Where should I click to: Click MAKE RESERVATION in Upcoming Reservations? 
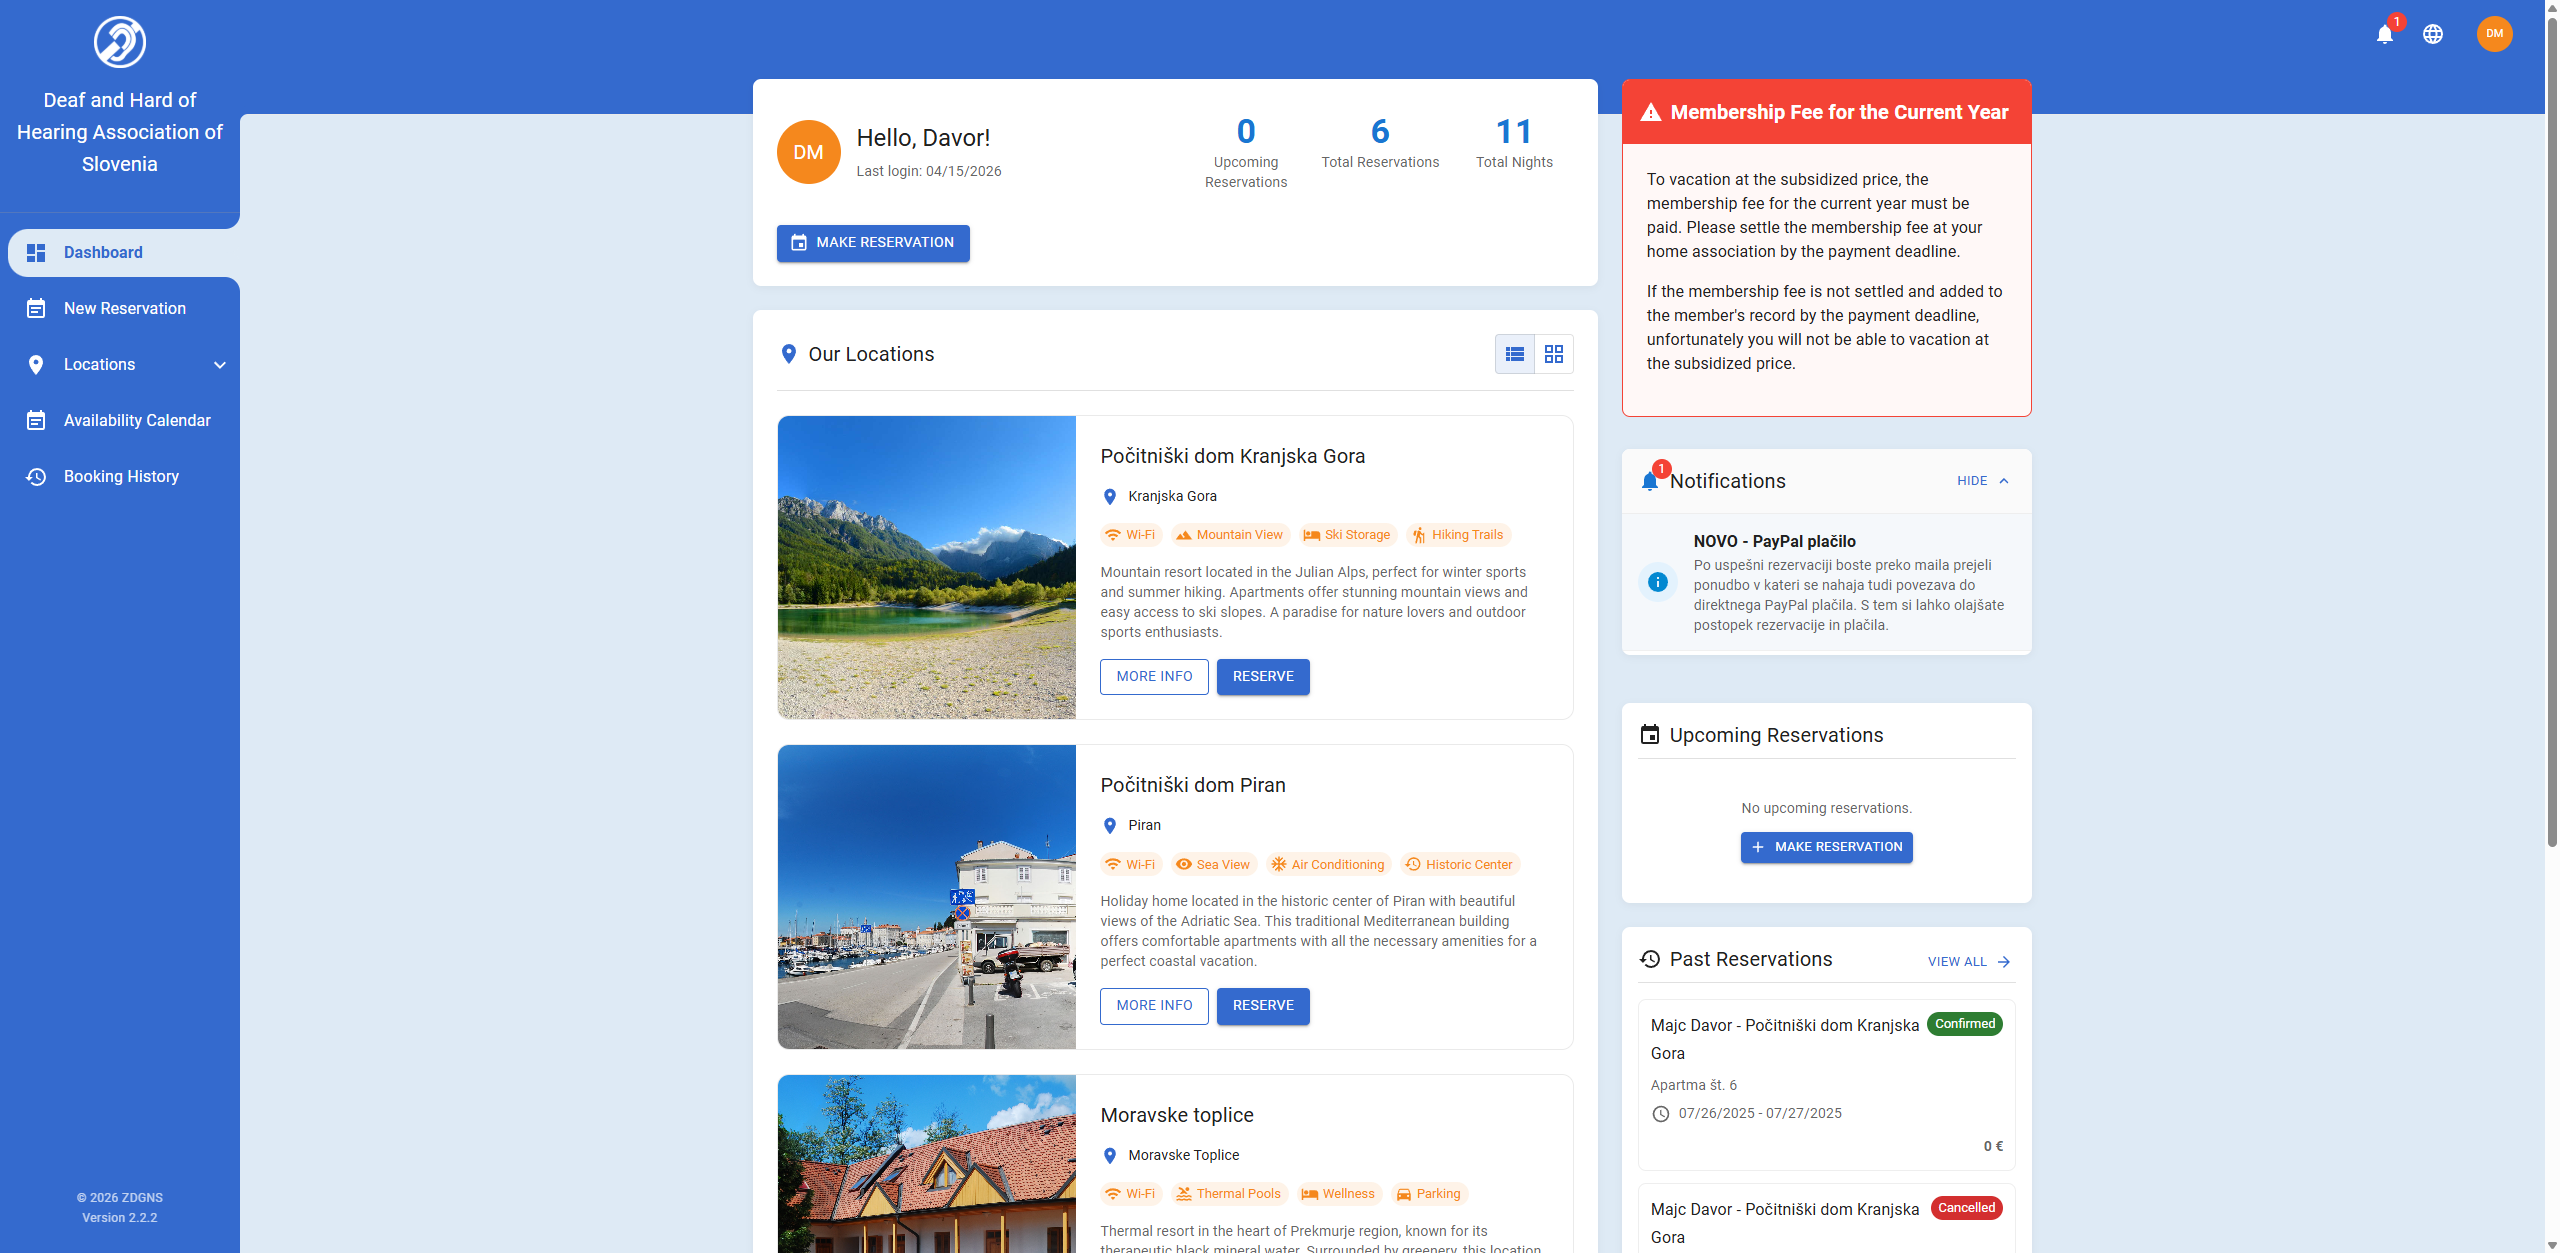tap(1827, 848)
